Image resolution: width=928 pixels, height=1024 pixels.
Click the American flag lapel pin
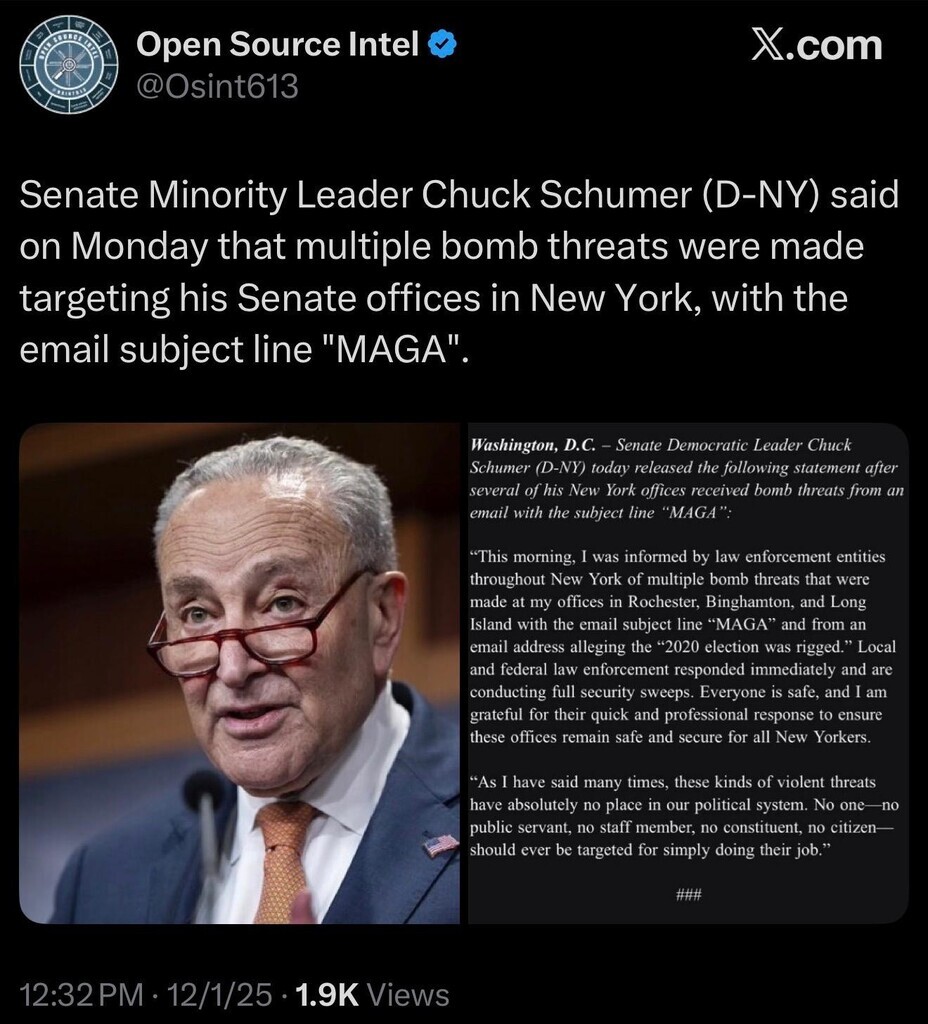click(440, 845)
